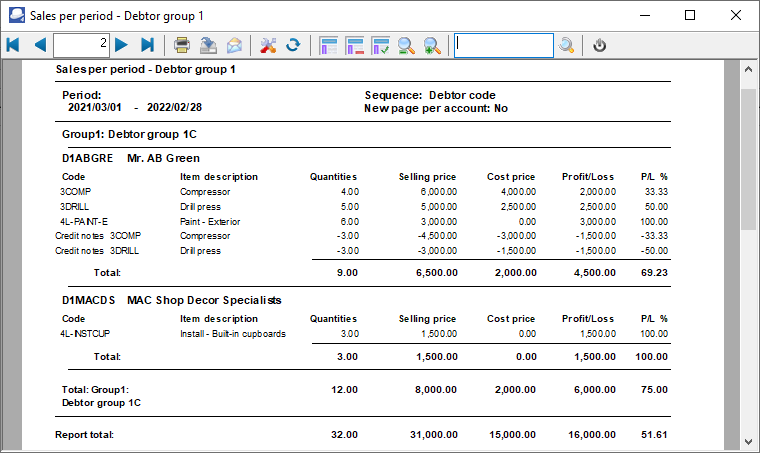Print the sales report

click(182, 45)
